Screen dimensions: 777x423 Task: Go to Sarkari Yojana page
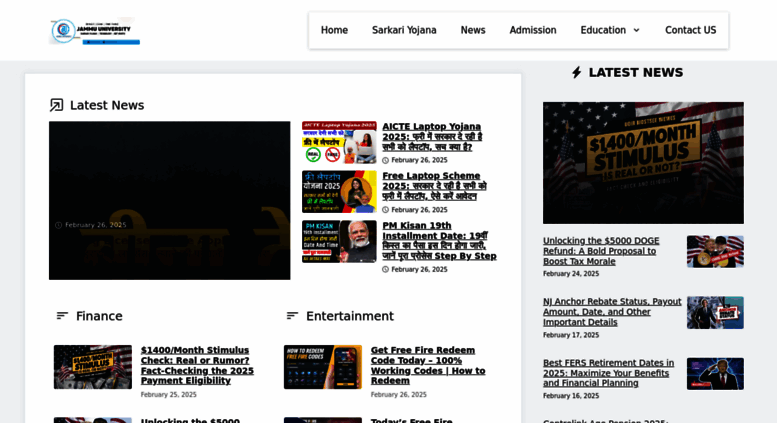(404, 30)
